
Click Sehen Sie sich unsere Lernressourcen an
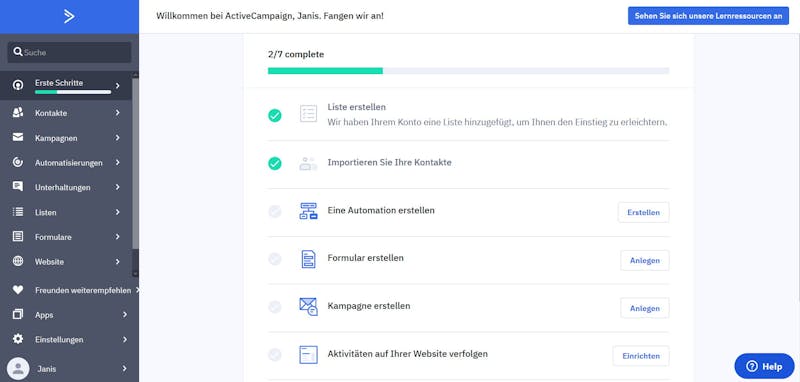click(708, 16)
